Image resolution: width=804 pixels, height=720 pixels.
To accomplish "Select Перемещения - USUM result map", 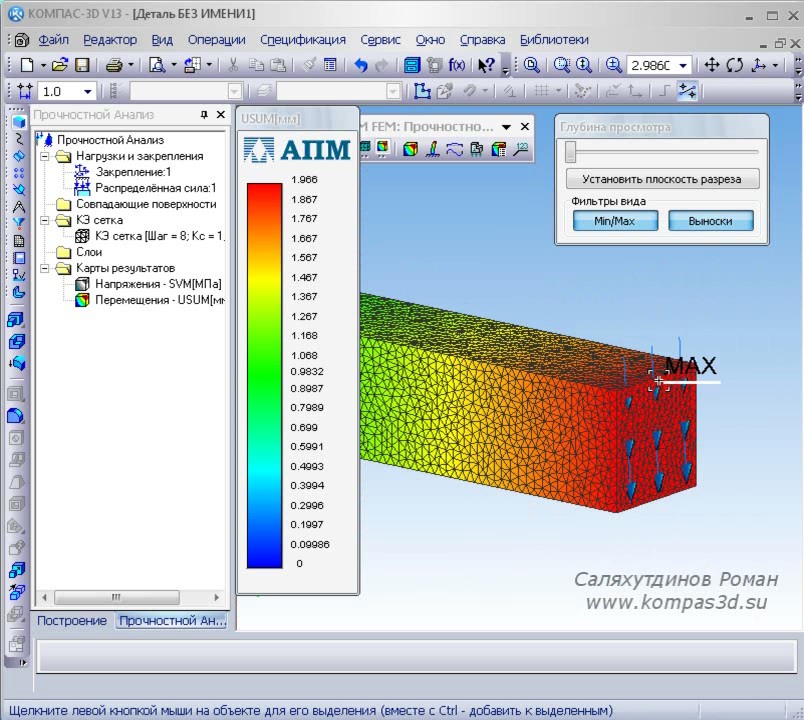I will pos(159,300).
